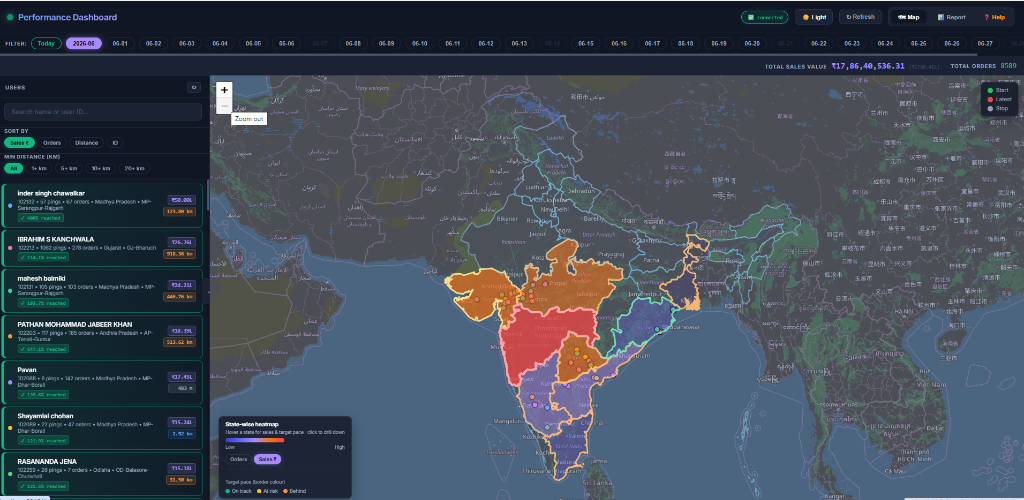Filter by date 06-10
This screenshot has height=500, width=1024.
(x=420, y=43)
